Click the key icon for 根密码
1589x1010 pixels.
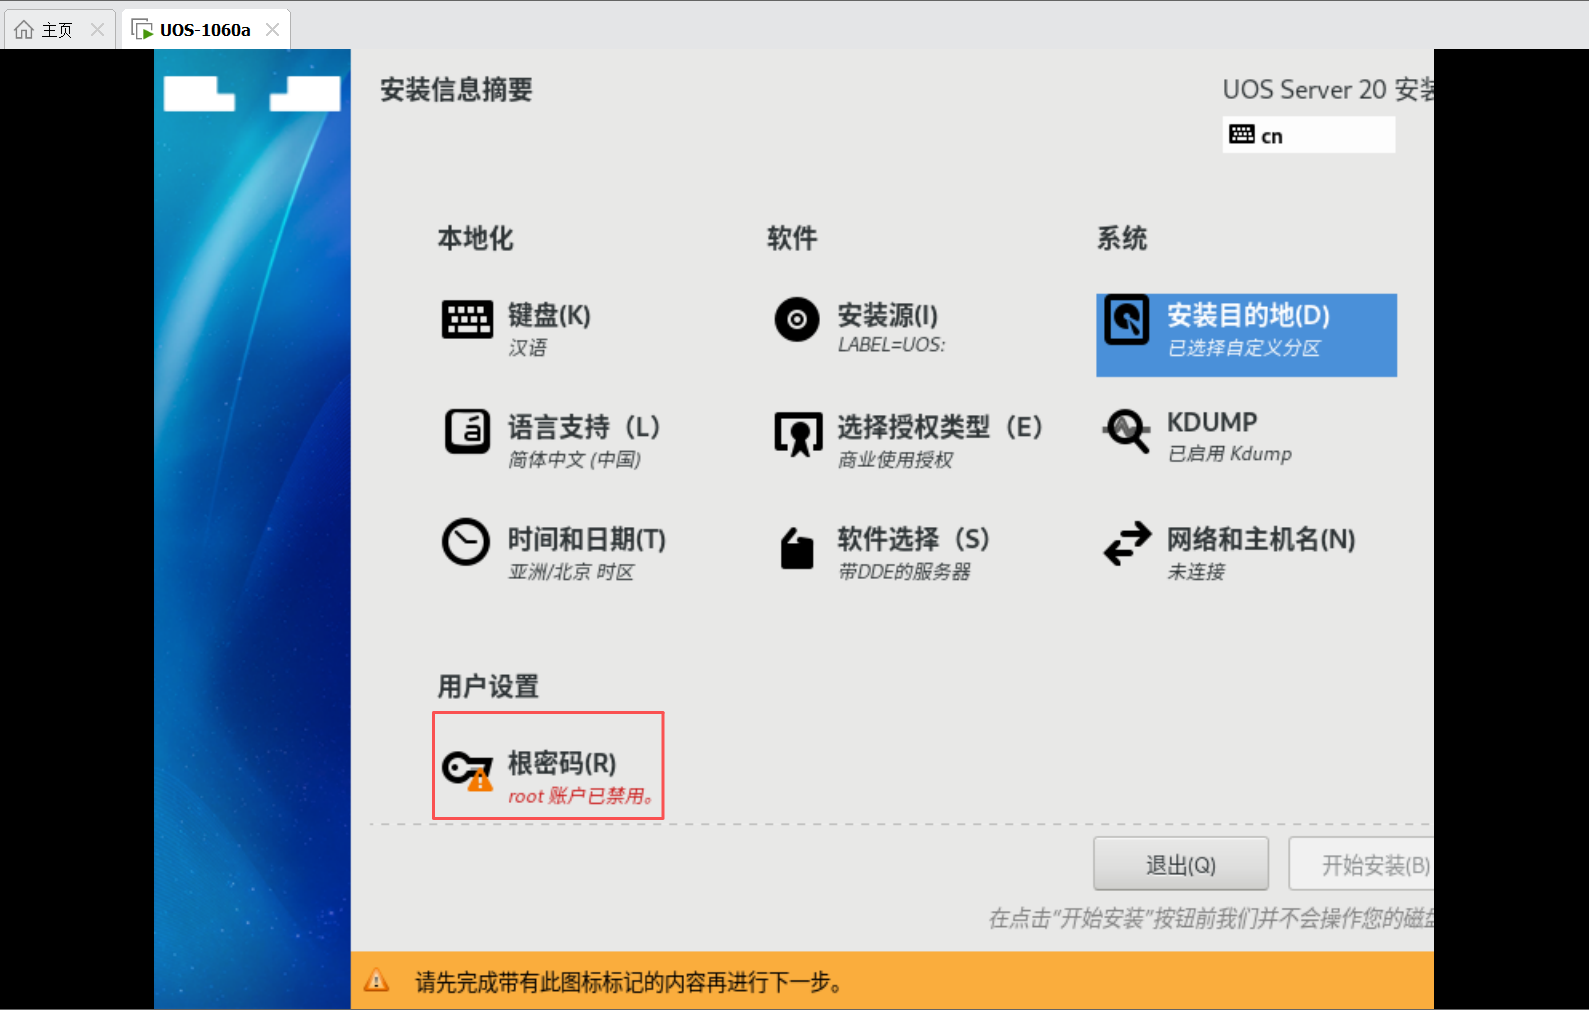467,770
